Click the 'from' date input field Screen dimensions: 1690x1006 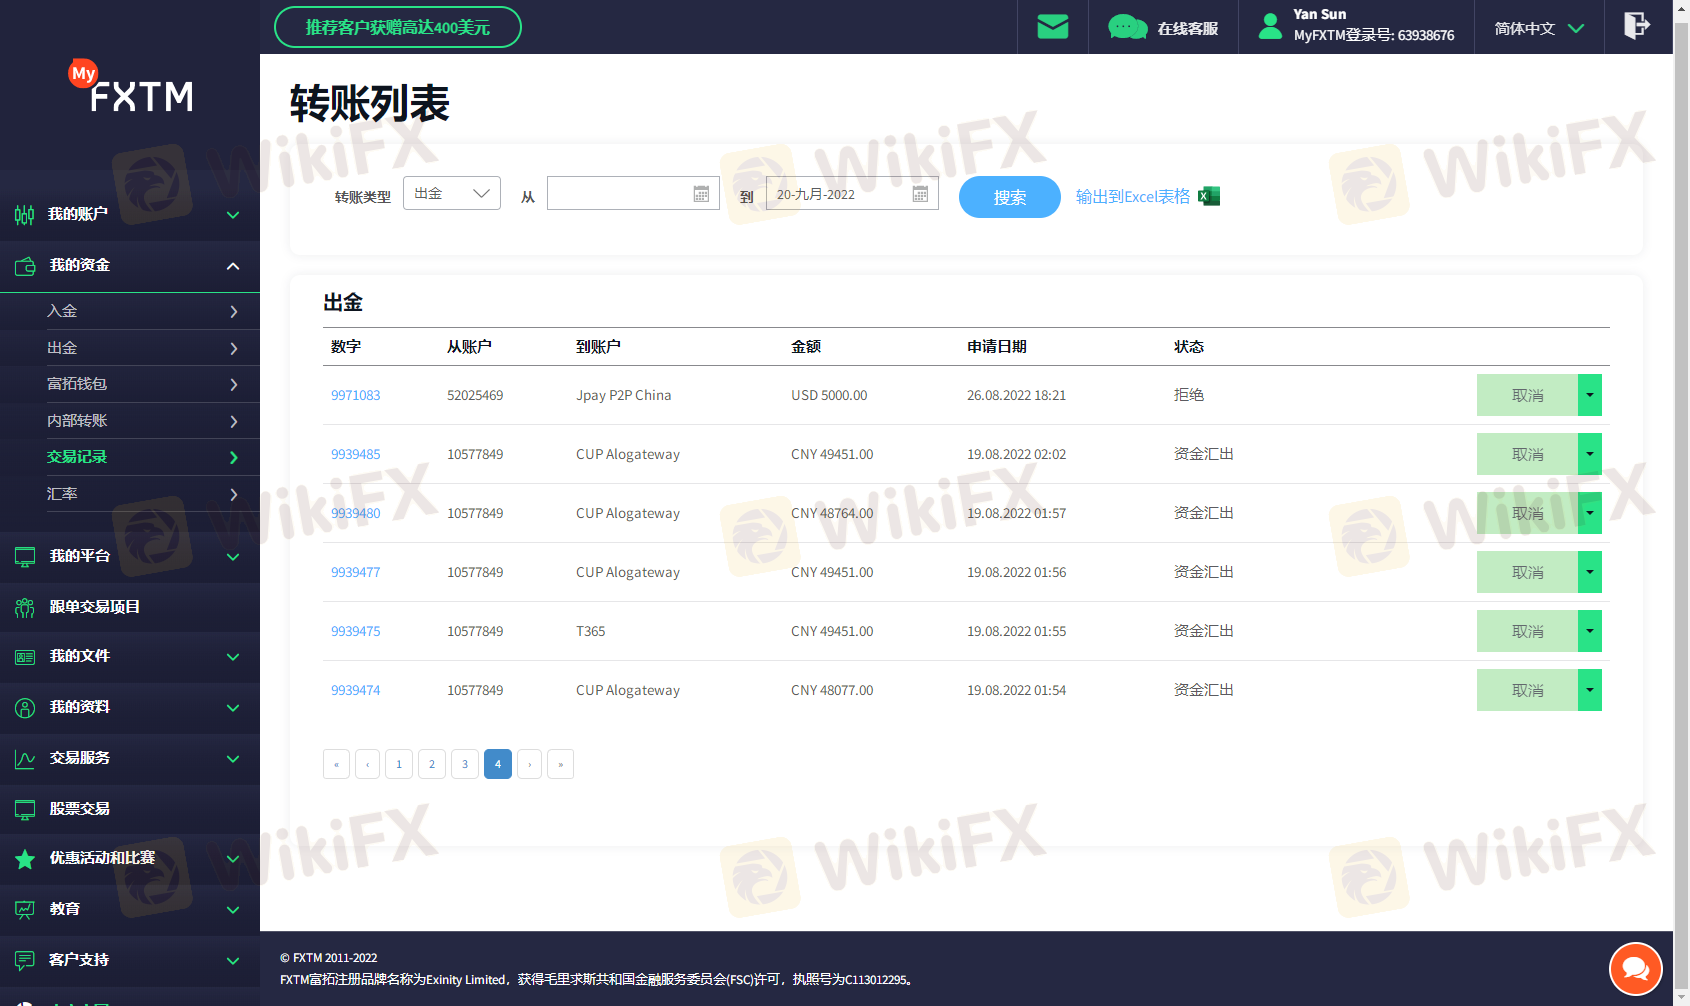tap(633, 193)
